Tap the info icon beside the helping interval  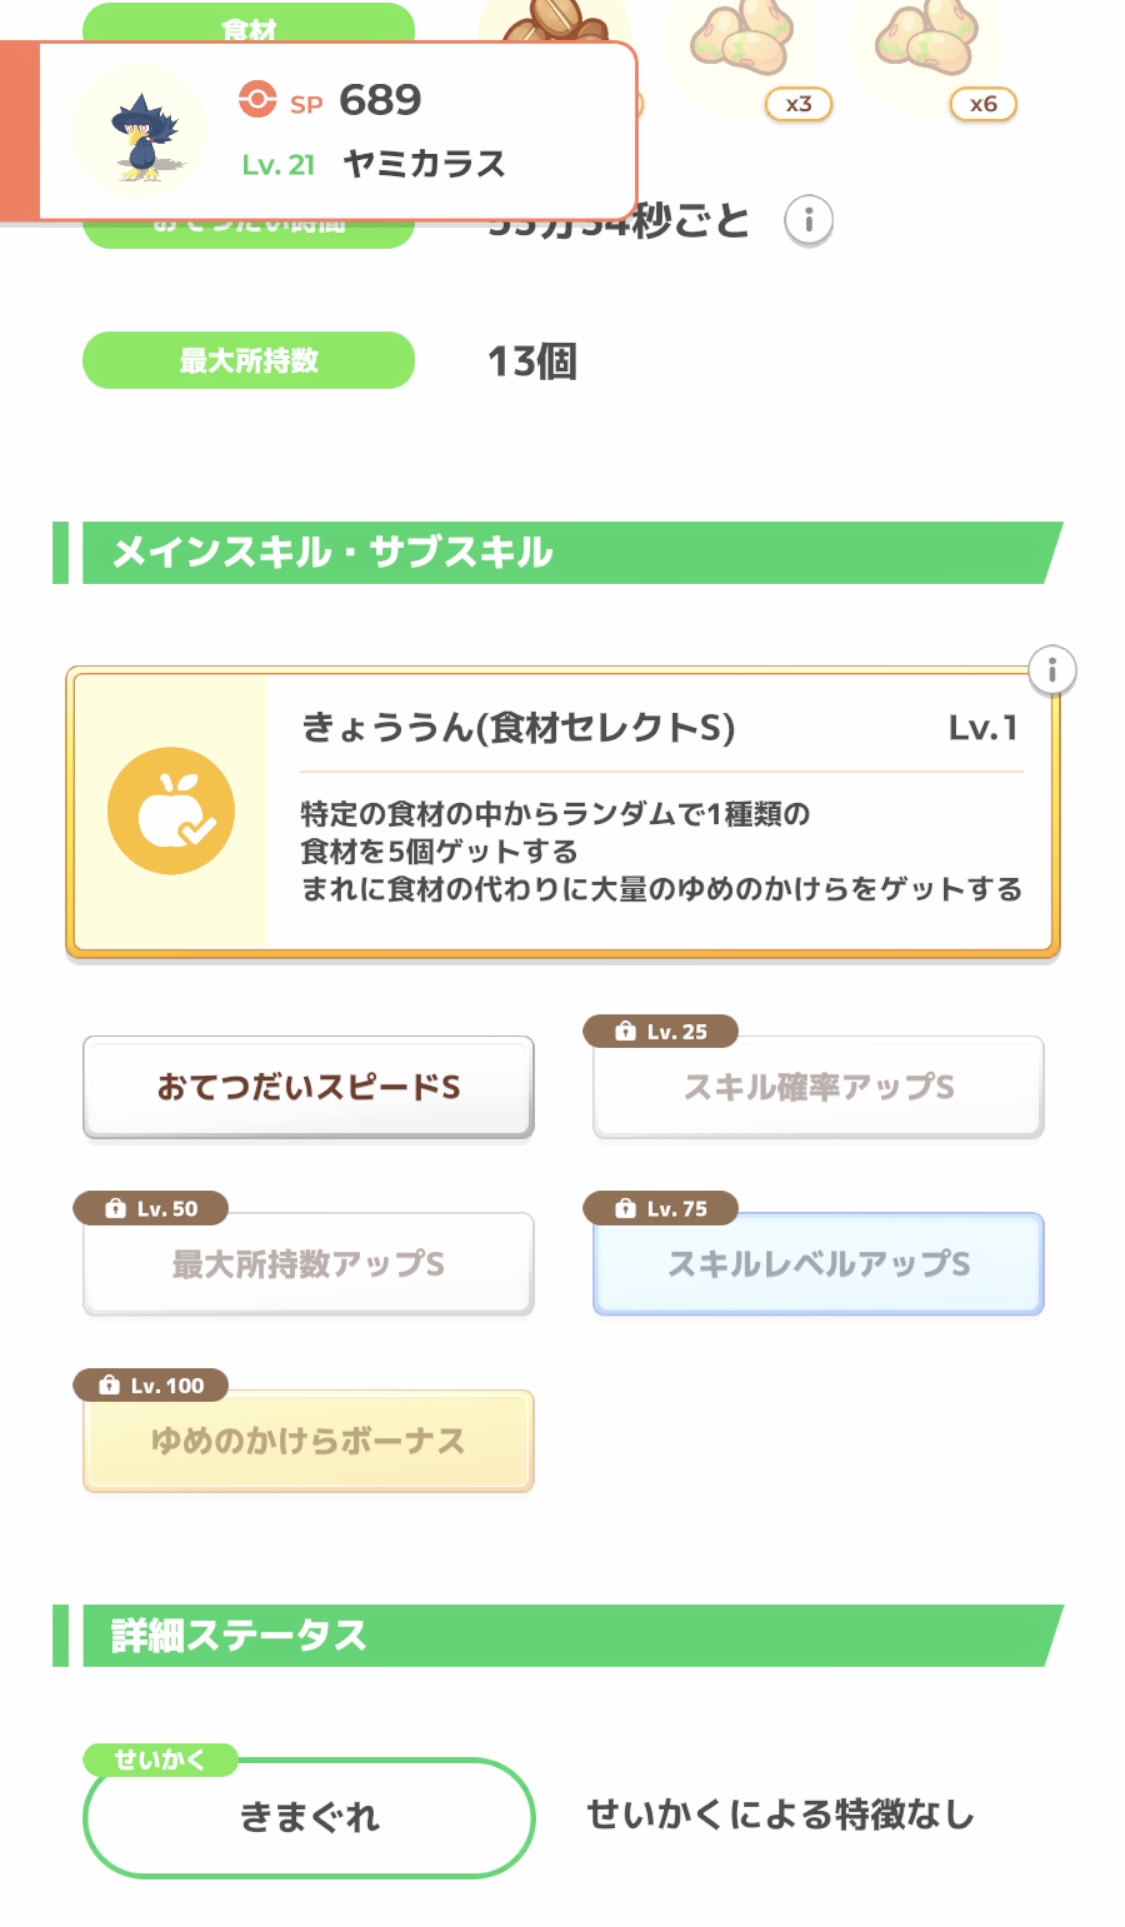[x=808, y=220]
